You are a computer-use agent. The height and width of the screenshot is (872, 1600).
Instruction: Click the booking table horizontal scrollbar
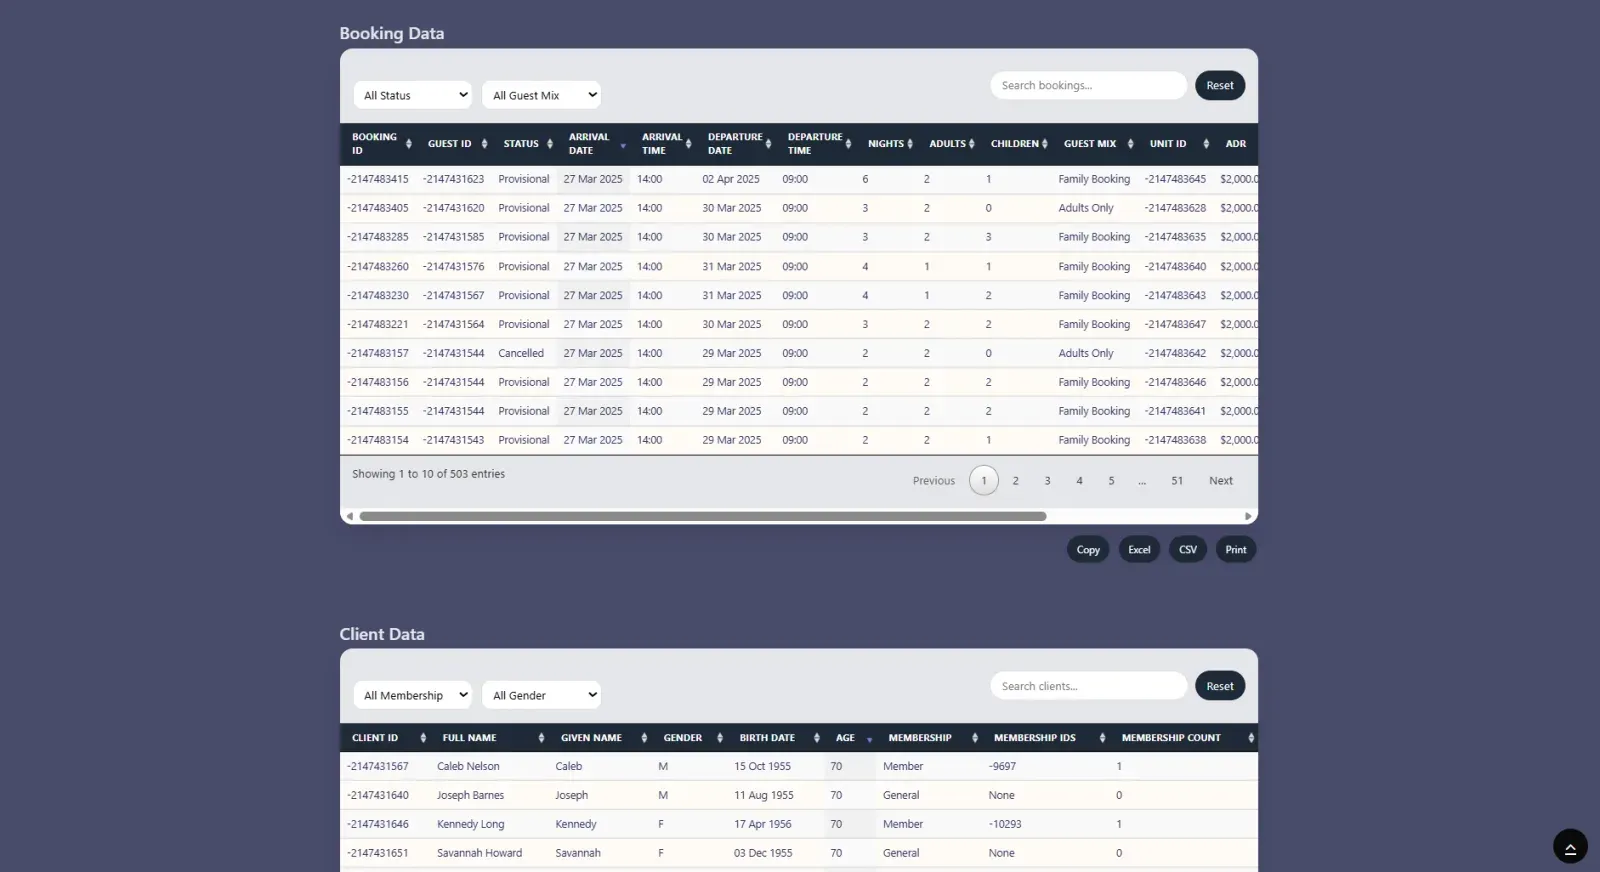(x=702, y=517)
